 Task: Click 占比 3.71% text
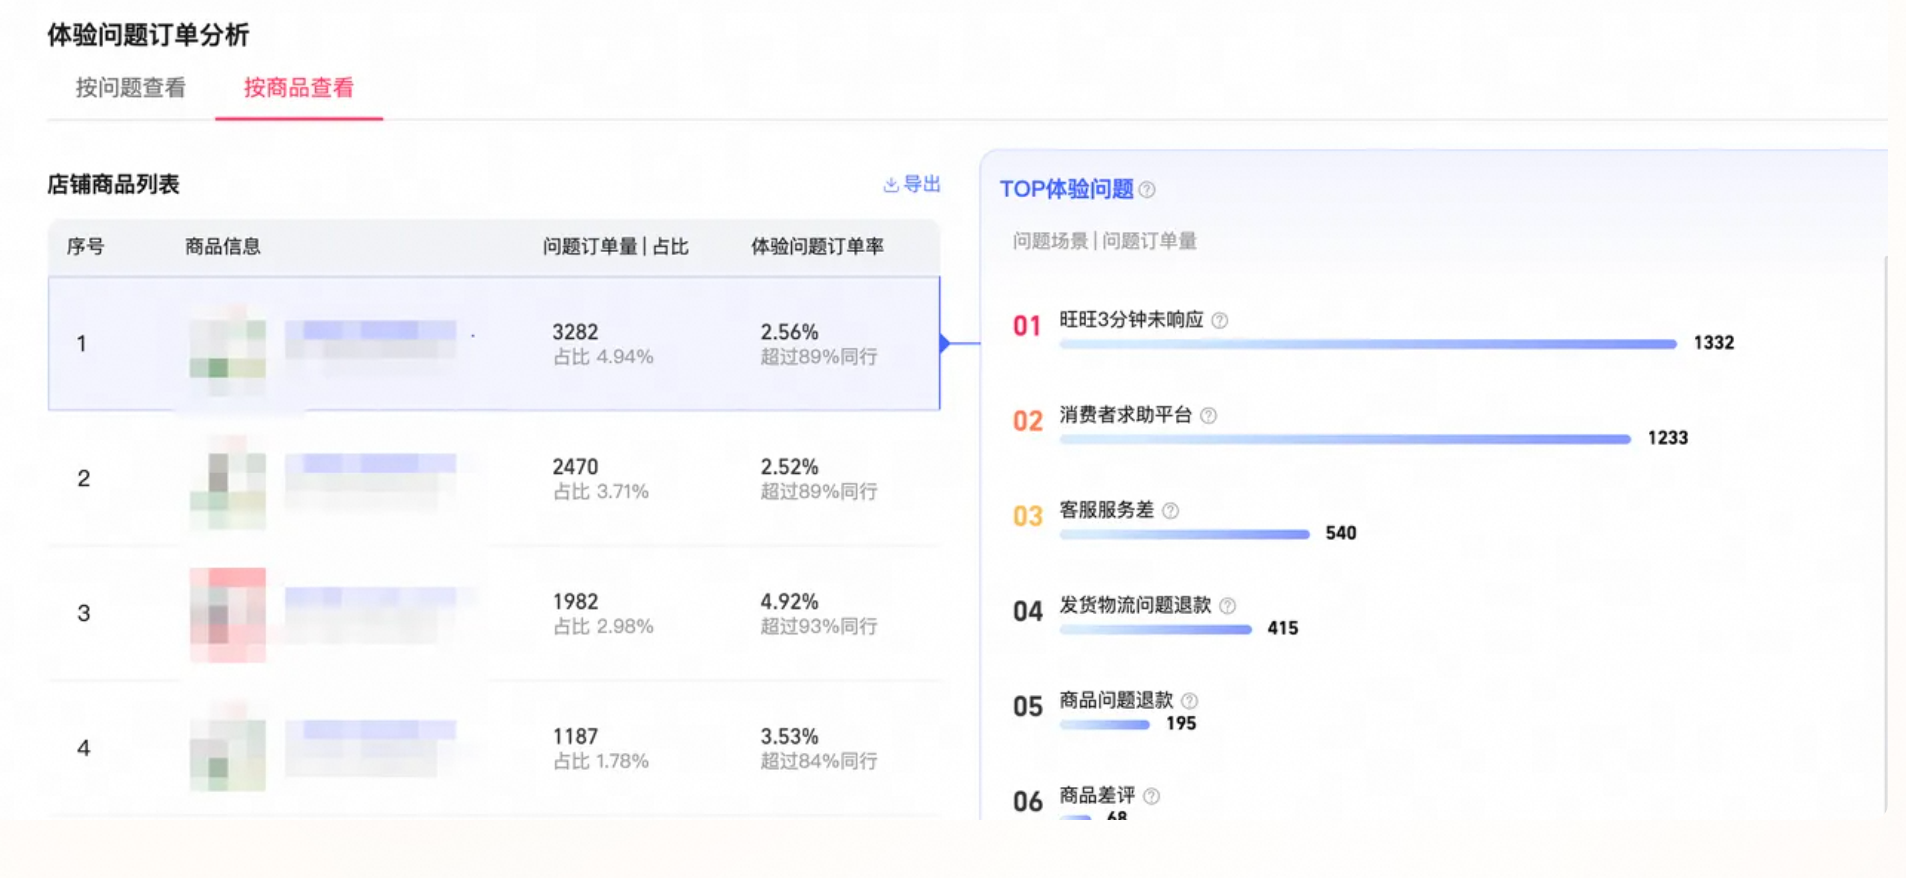601,492
